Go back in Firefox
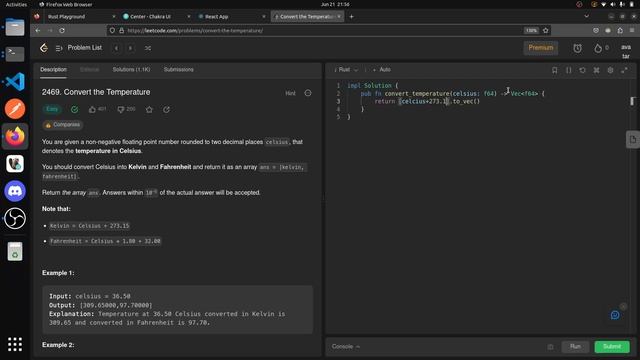The width and height of the screenshot is (640, 360). tap(38, 31)
